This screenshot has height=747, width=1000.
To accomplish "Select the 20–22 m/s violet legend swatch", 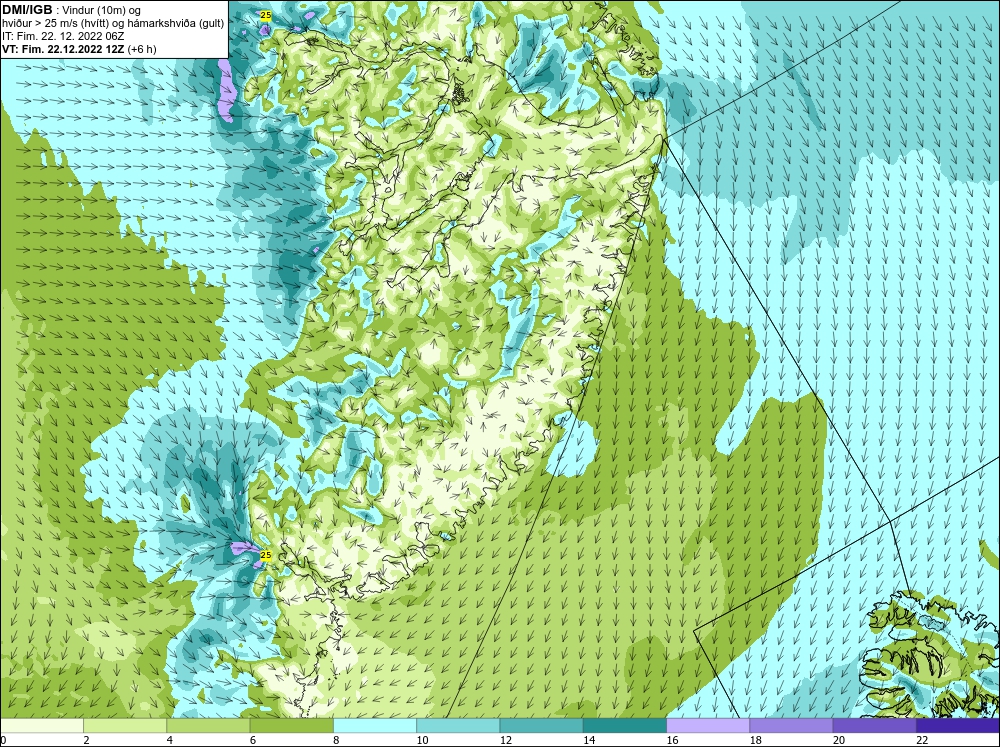I will tap(874, 726).
